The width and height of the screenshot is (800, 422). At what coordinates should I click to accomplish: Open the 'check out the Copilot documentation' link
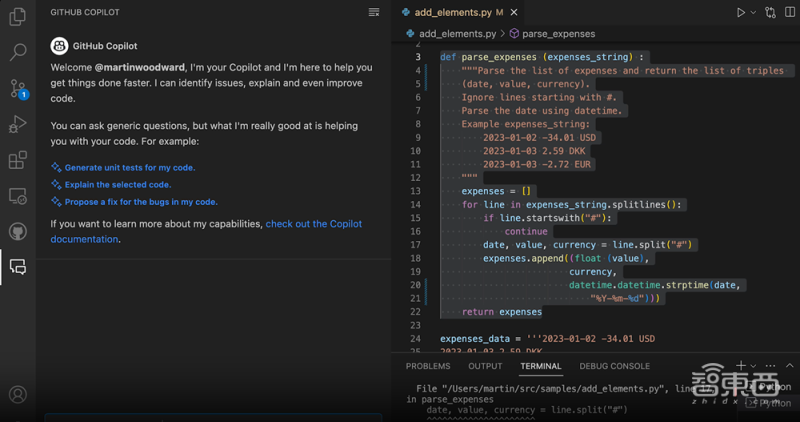[313, 224]
